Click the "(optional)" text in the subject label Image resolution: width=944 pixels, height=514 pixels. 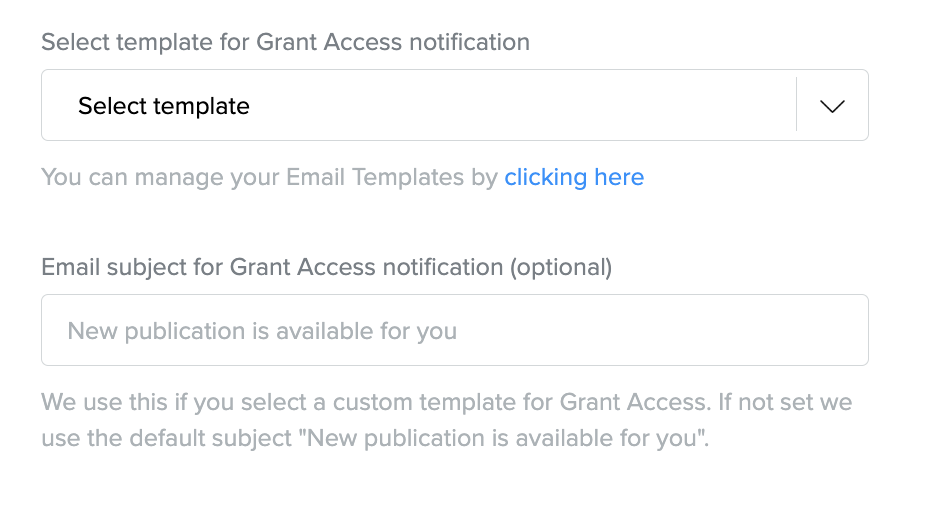(560, 267)
